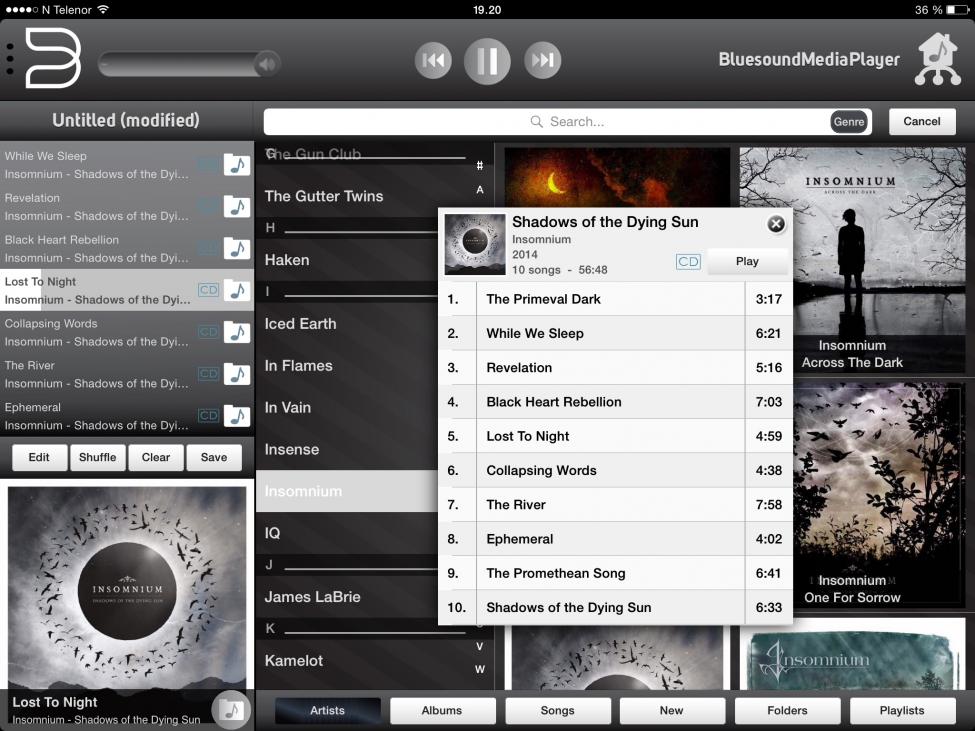
Task: Pause the current playback
Action: pos(487,60)
